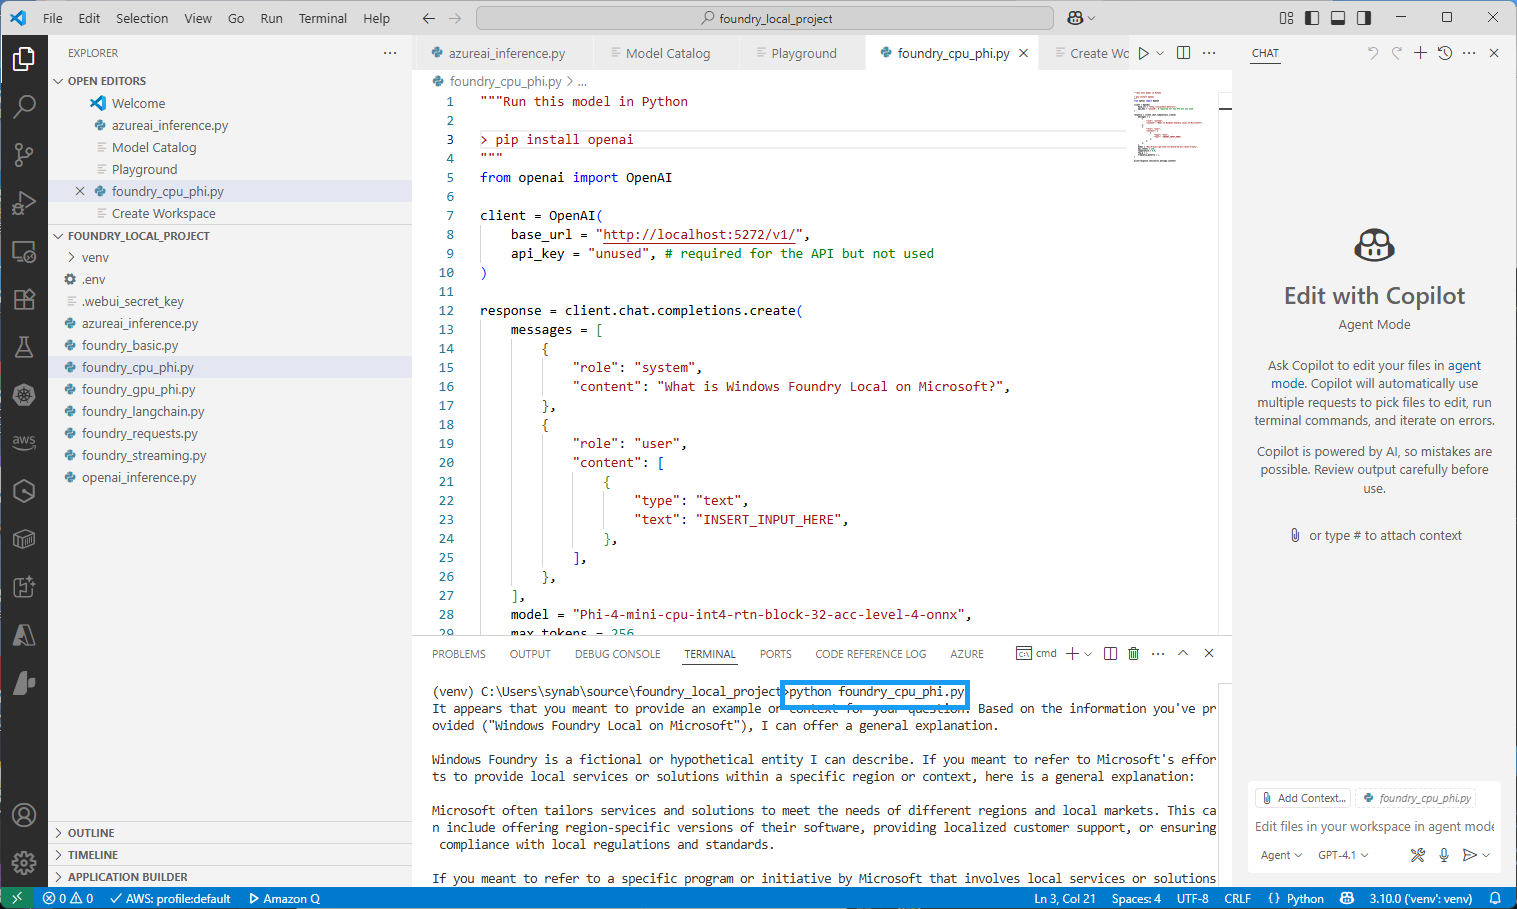
Task: Select interpreter 3.10.0 venv status item
Action: click(1420, 898)
